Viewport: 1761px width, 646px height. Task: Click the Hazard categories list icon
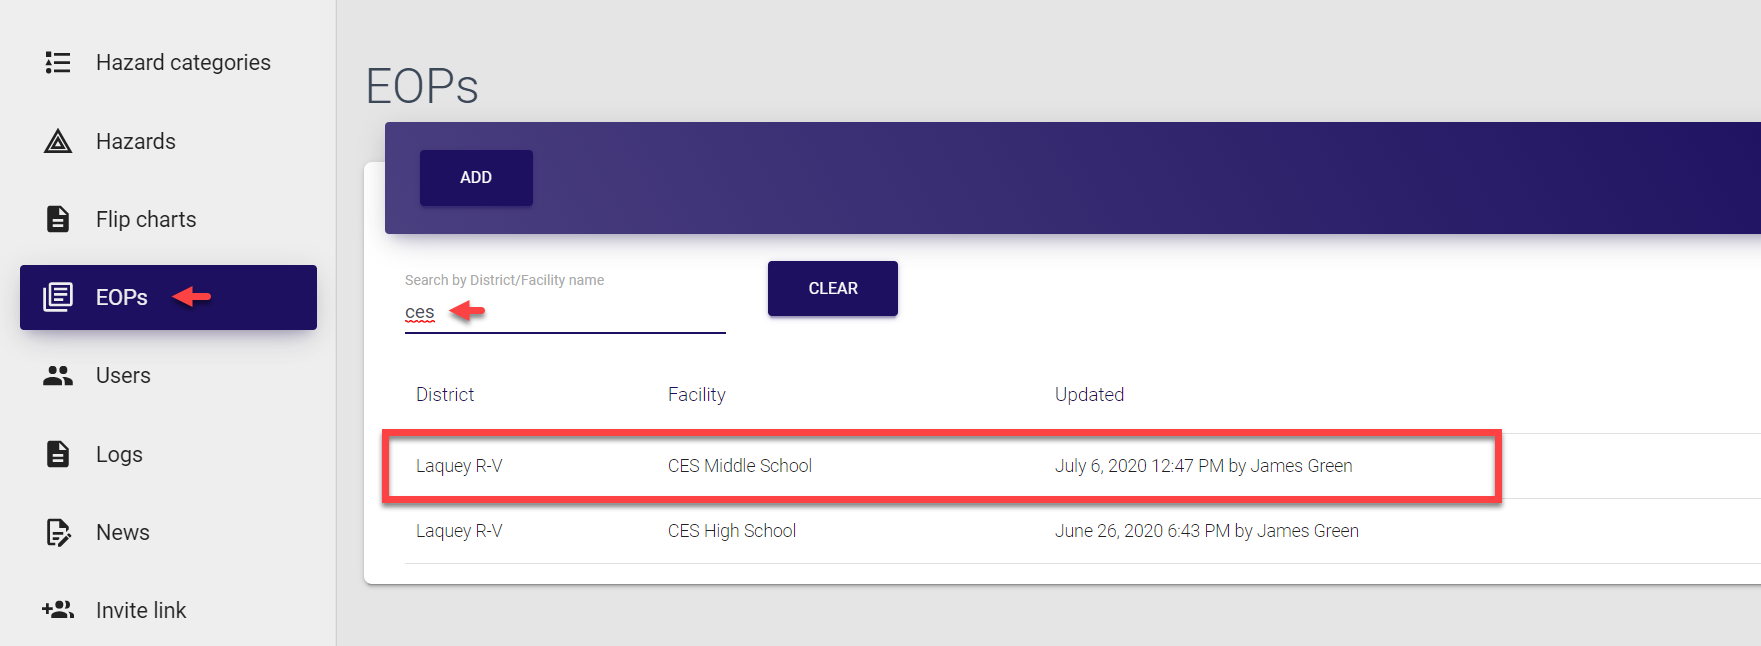tap(58, 63)
